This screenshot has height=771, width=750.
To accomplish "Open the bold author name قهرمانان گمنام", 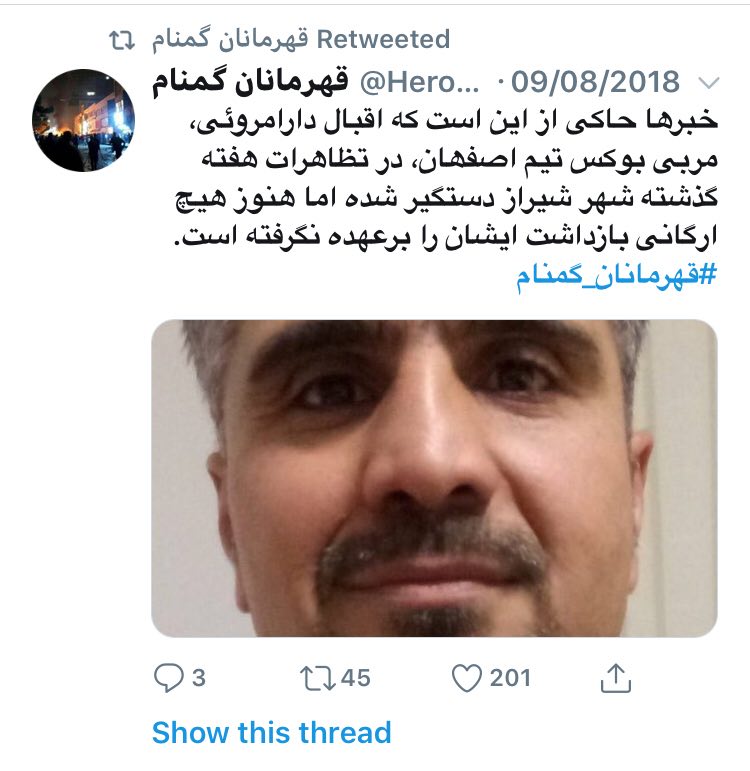I will point(250,81).
